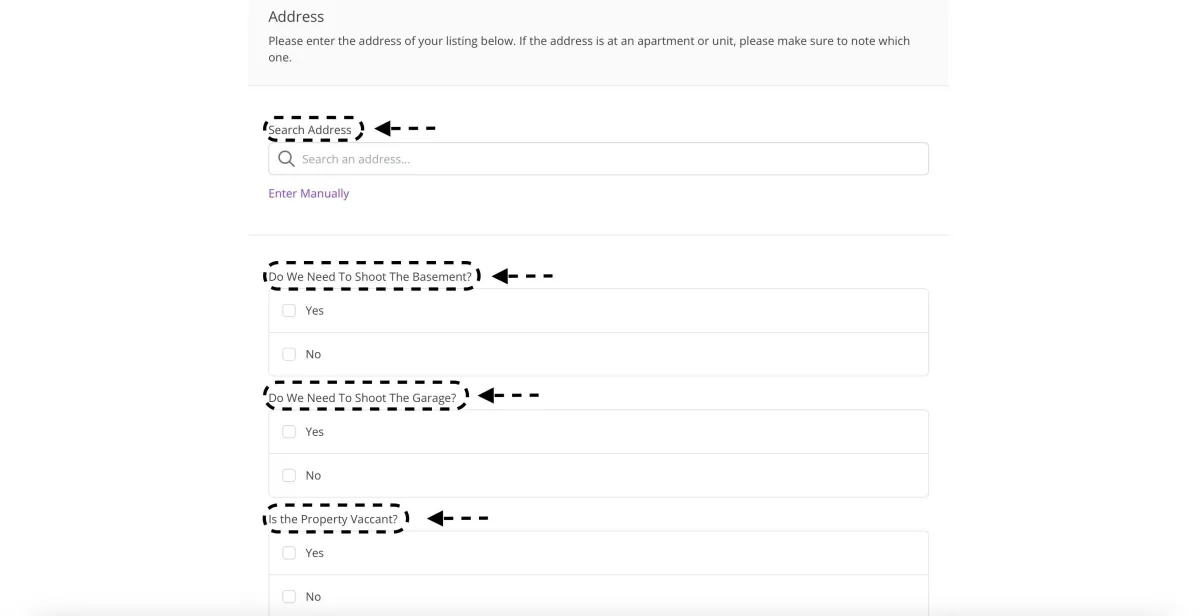Click the 'Do We Need To Shoot The Basement?' label
Image resolution: width=1200 pixels, height=616 pixels.
coord(370,277)
